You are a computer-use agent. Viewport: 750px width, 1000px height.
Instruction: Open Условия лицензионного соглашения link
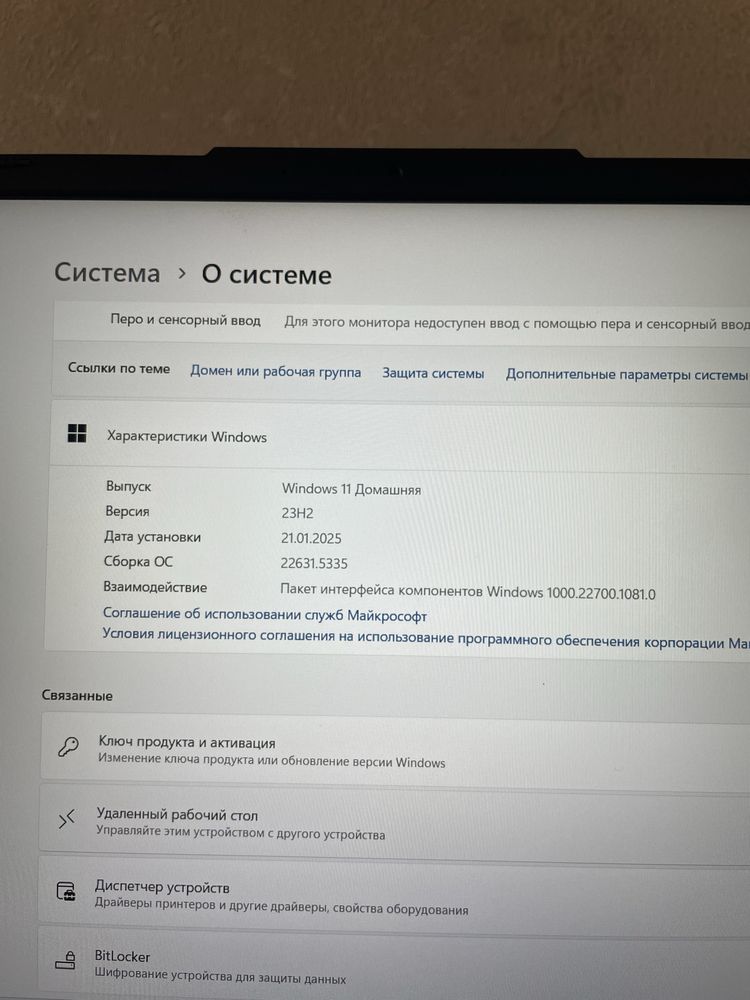point(426,638)
